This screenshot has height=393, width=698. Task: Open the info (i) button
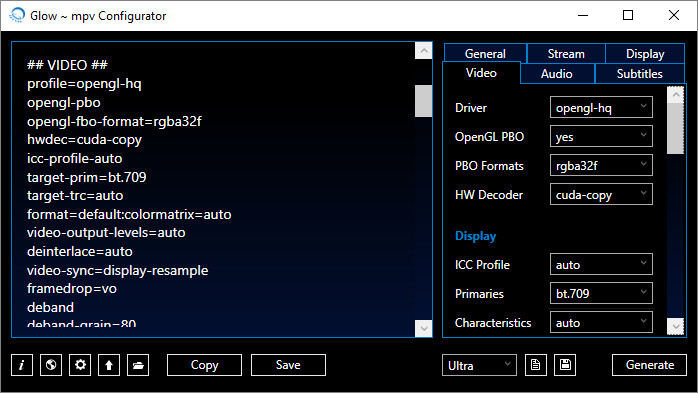(22, 365)
